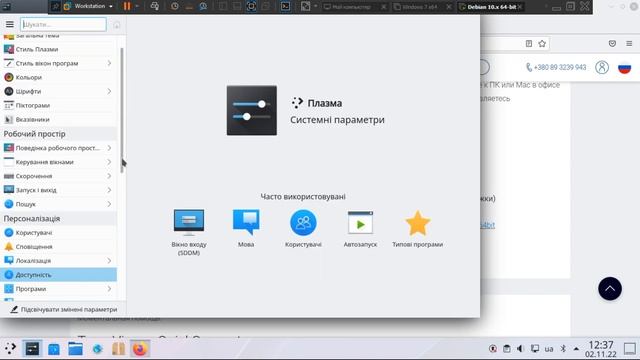The width and height of the screenshot is (640, 360).
Task: Switch to Firefox in the taskbar
Action: pos(140,349)
